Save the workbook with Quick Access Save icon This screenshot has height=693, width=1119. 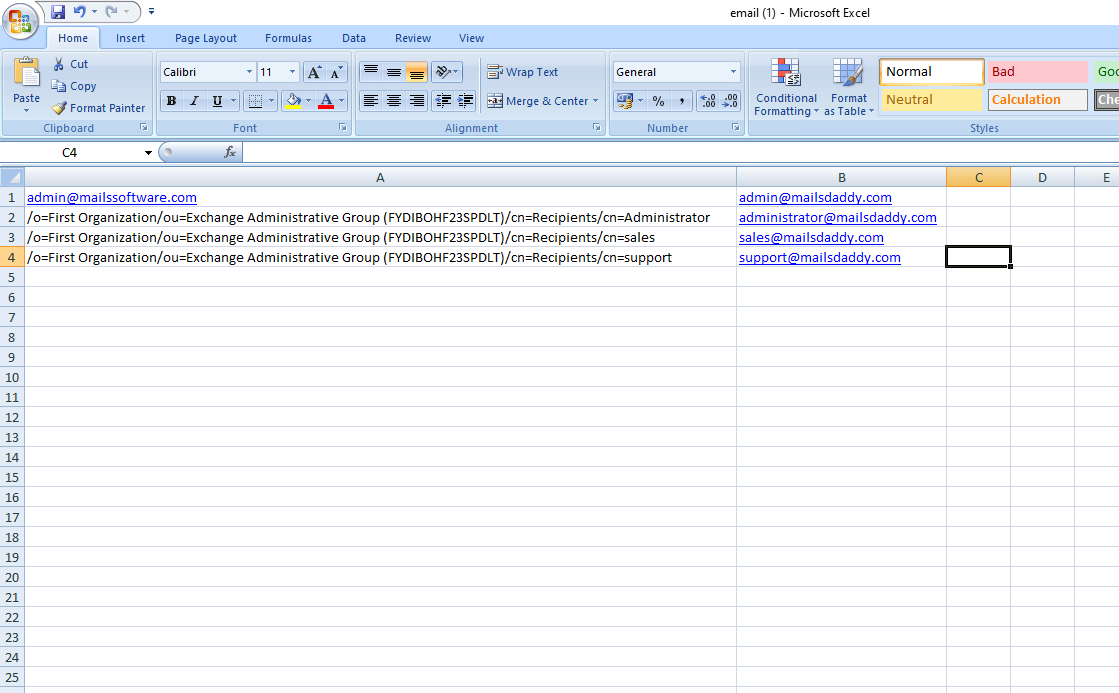(x=58, y=11)
